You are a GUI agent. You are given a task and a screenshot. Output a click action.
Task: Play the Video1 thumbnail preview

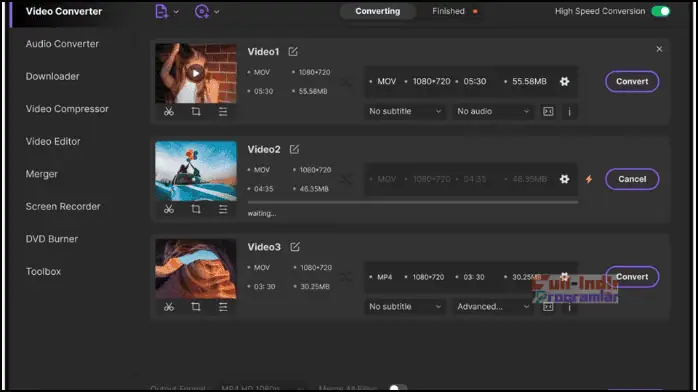pyautogui.click(x=195, y=73)
